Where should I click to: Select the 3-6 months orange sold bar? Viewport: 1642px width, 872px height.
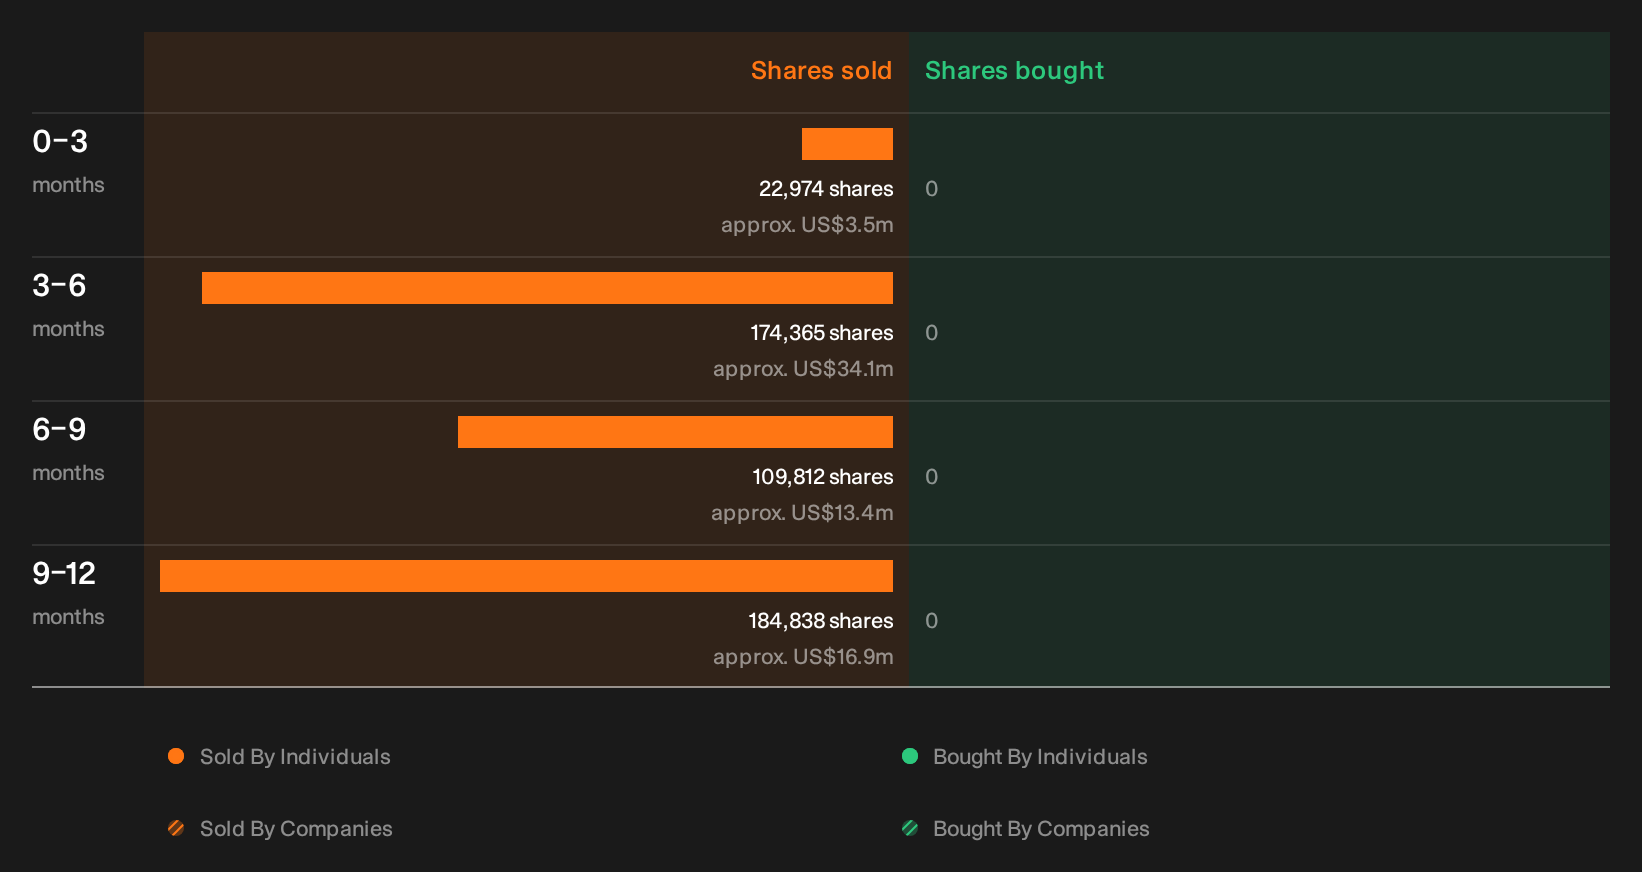click(547, 288)
